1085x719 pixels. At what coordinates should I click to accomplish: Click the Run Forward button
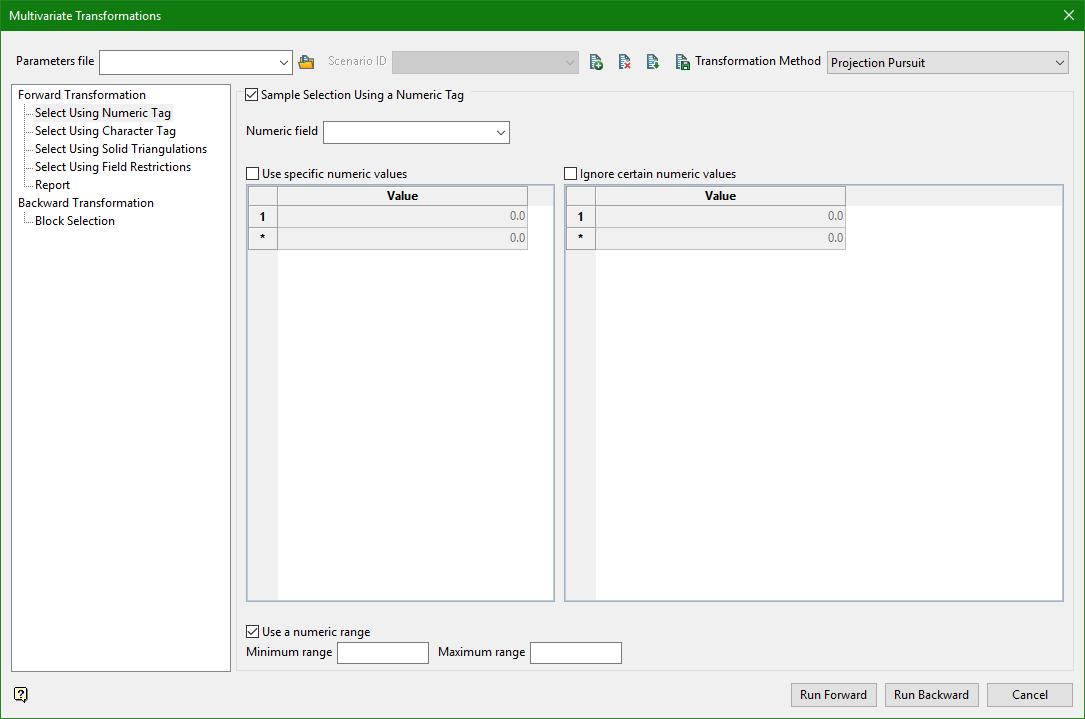(x=833, y=695)
